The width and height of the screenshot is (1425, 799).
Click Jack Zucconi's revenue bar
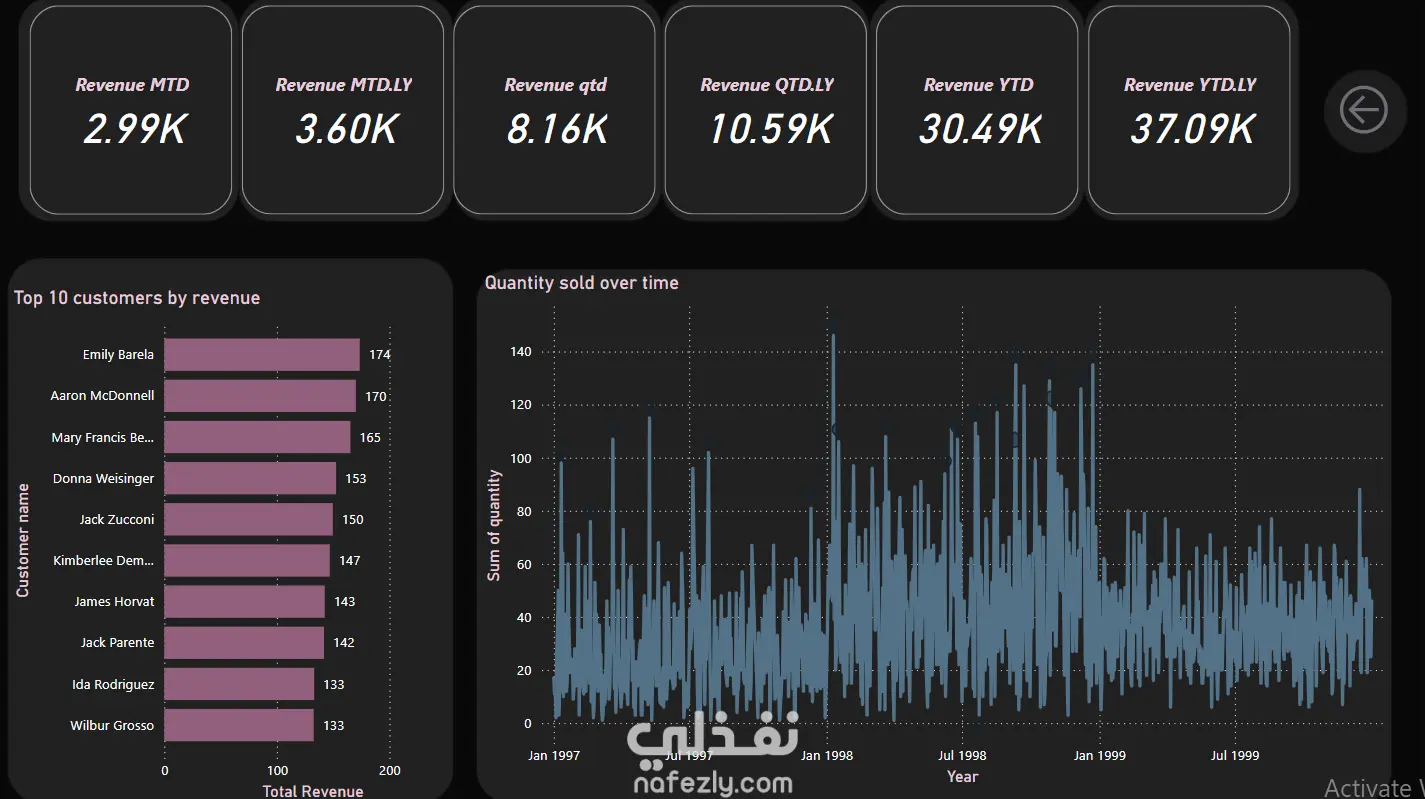tap(248, 519)
